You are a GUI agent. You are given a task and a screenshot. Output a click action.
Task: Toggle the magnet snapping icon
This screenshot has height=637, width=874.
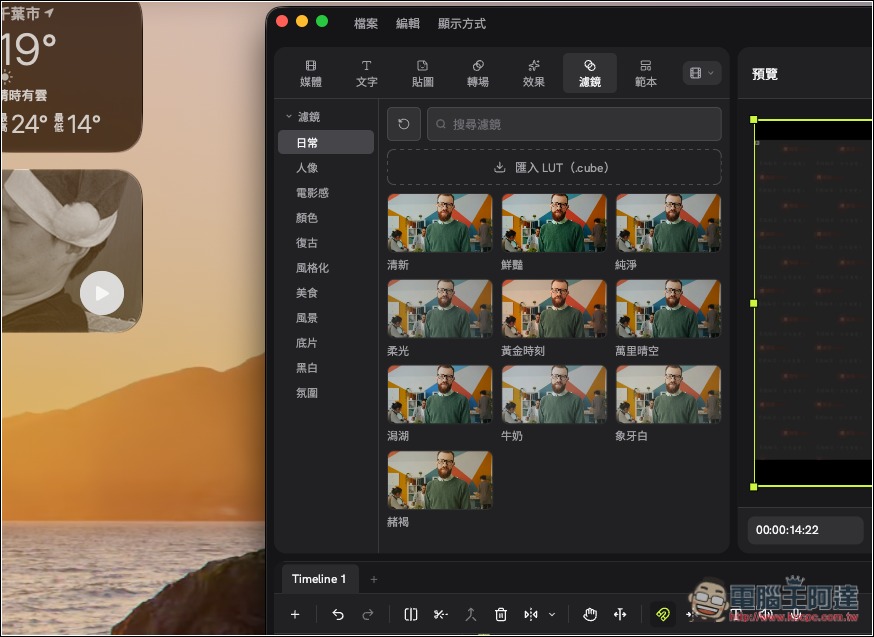click(663, 614)
